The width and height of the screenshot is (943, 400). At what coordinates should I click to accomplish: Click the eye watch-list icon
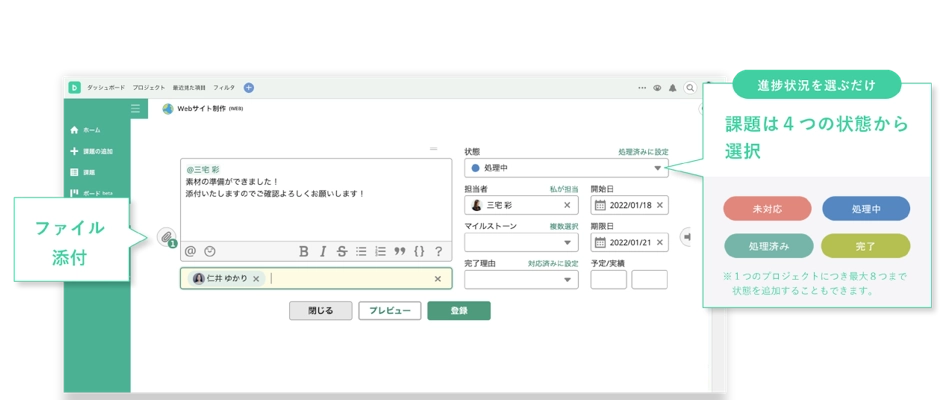click(657, 88)
